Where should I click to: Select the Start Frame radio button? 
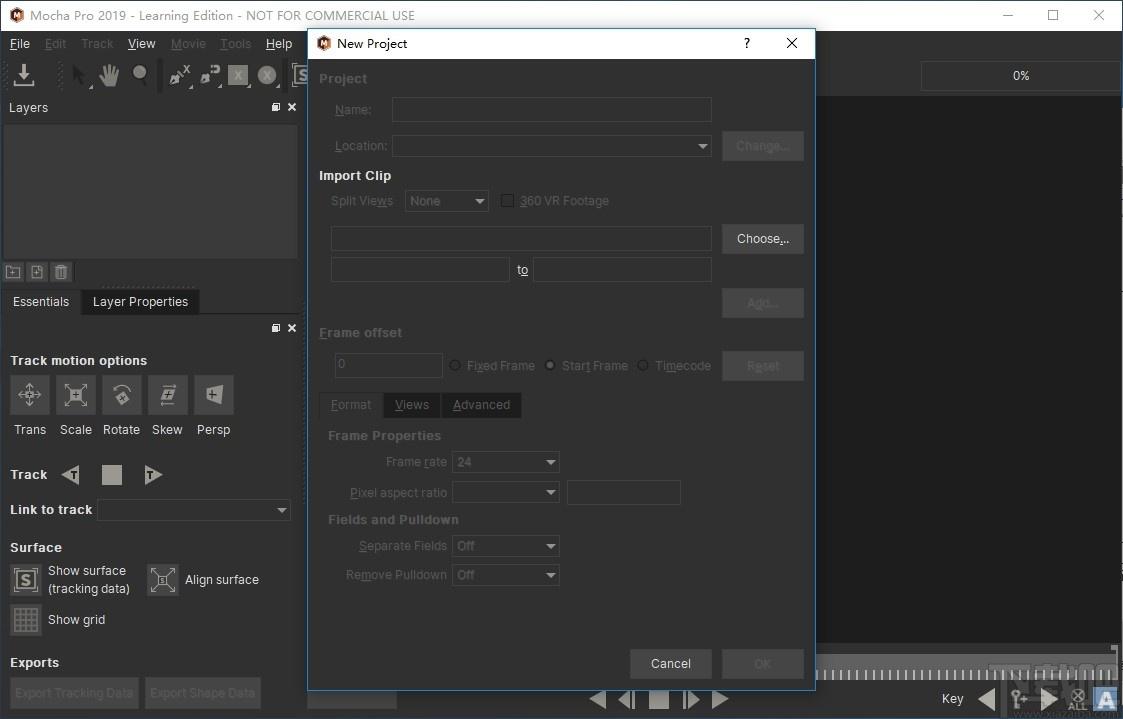pyautogui.click(x=550, y=365)
